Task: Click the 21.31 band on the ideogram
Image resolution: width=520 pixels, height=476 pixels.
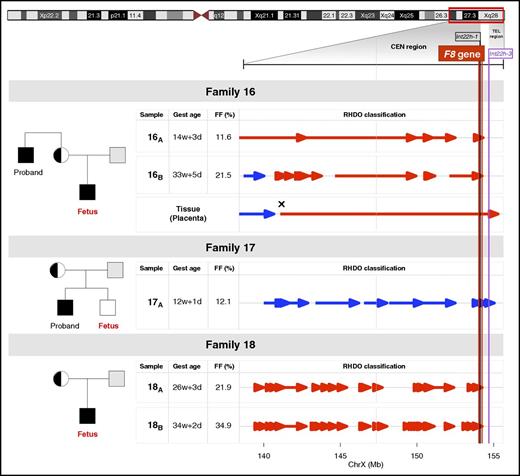Action: (x=292, y=15)
